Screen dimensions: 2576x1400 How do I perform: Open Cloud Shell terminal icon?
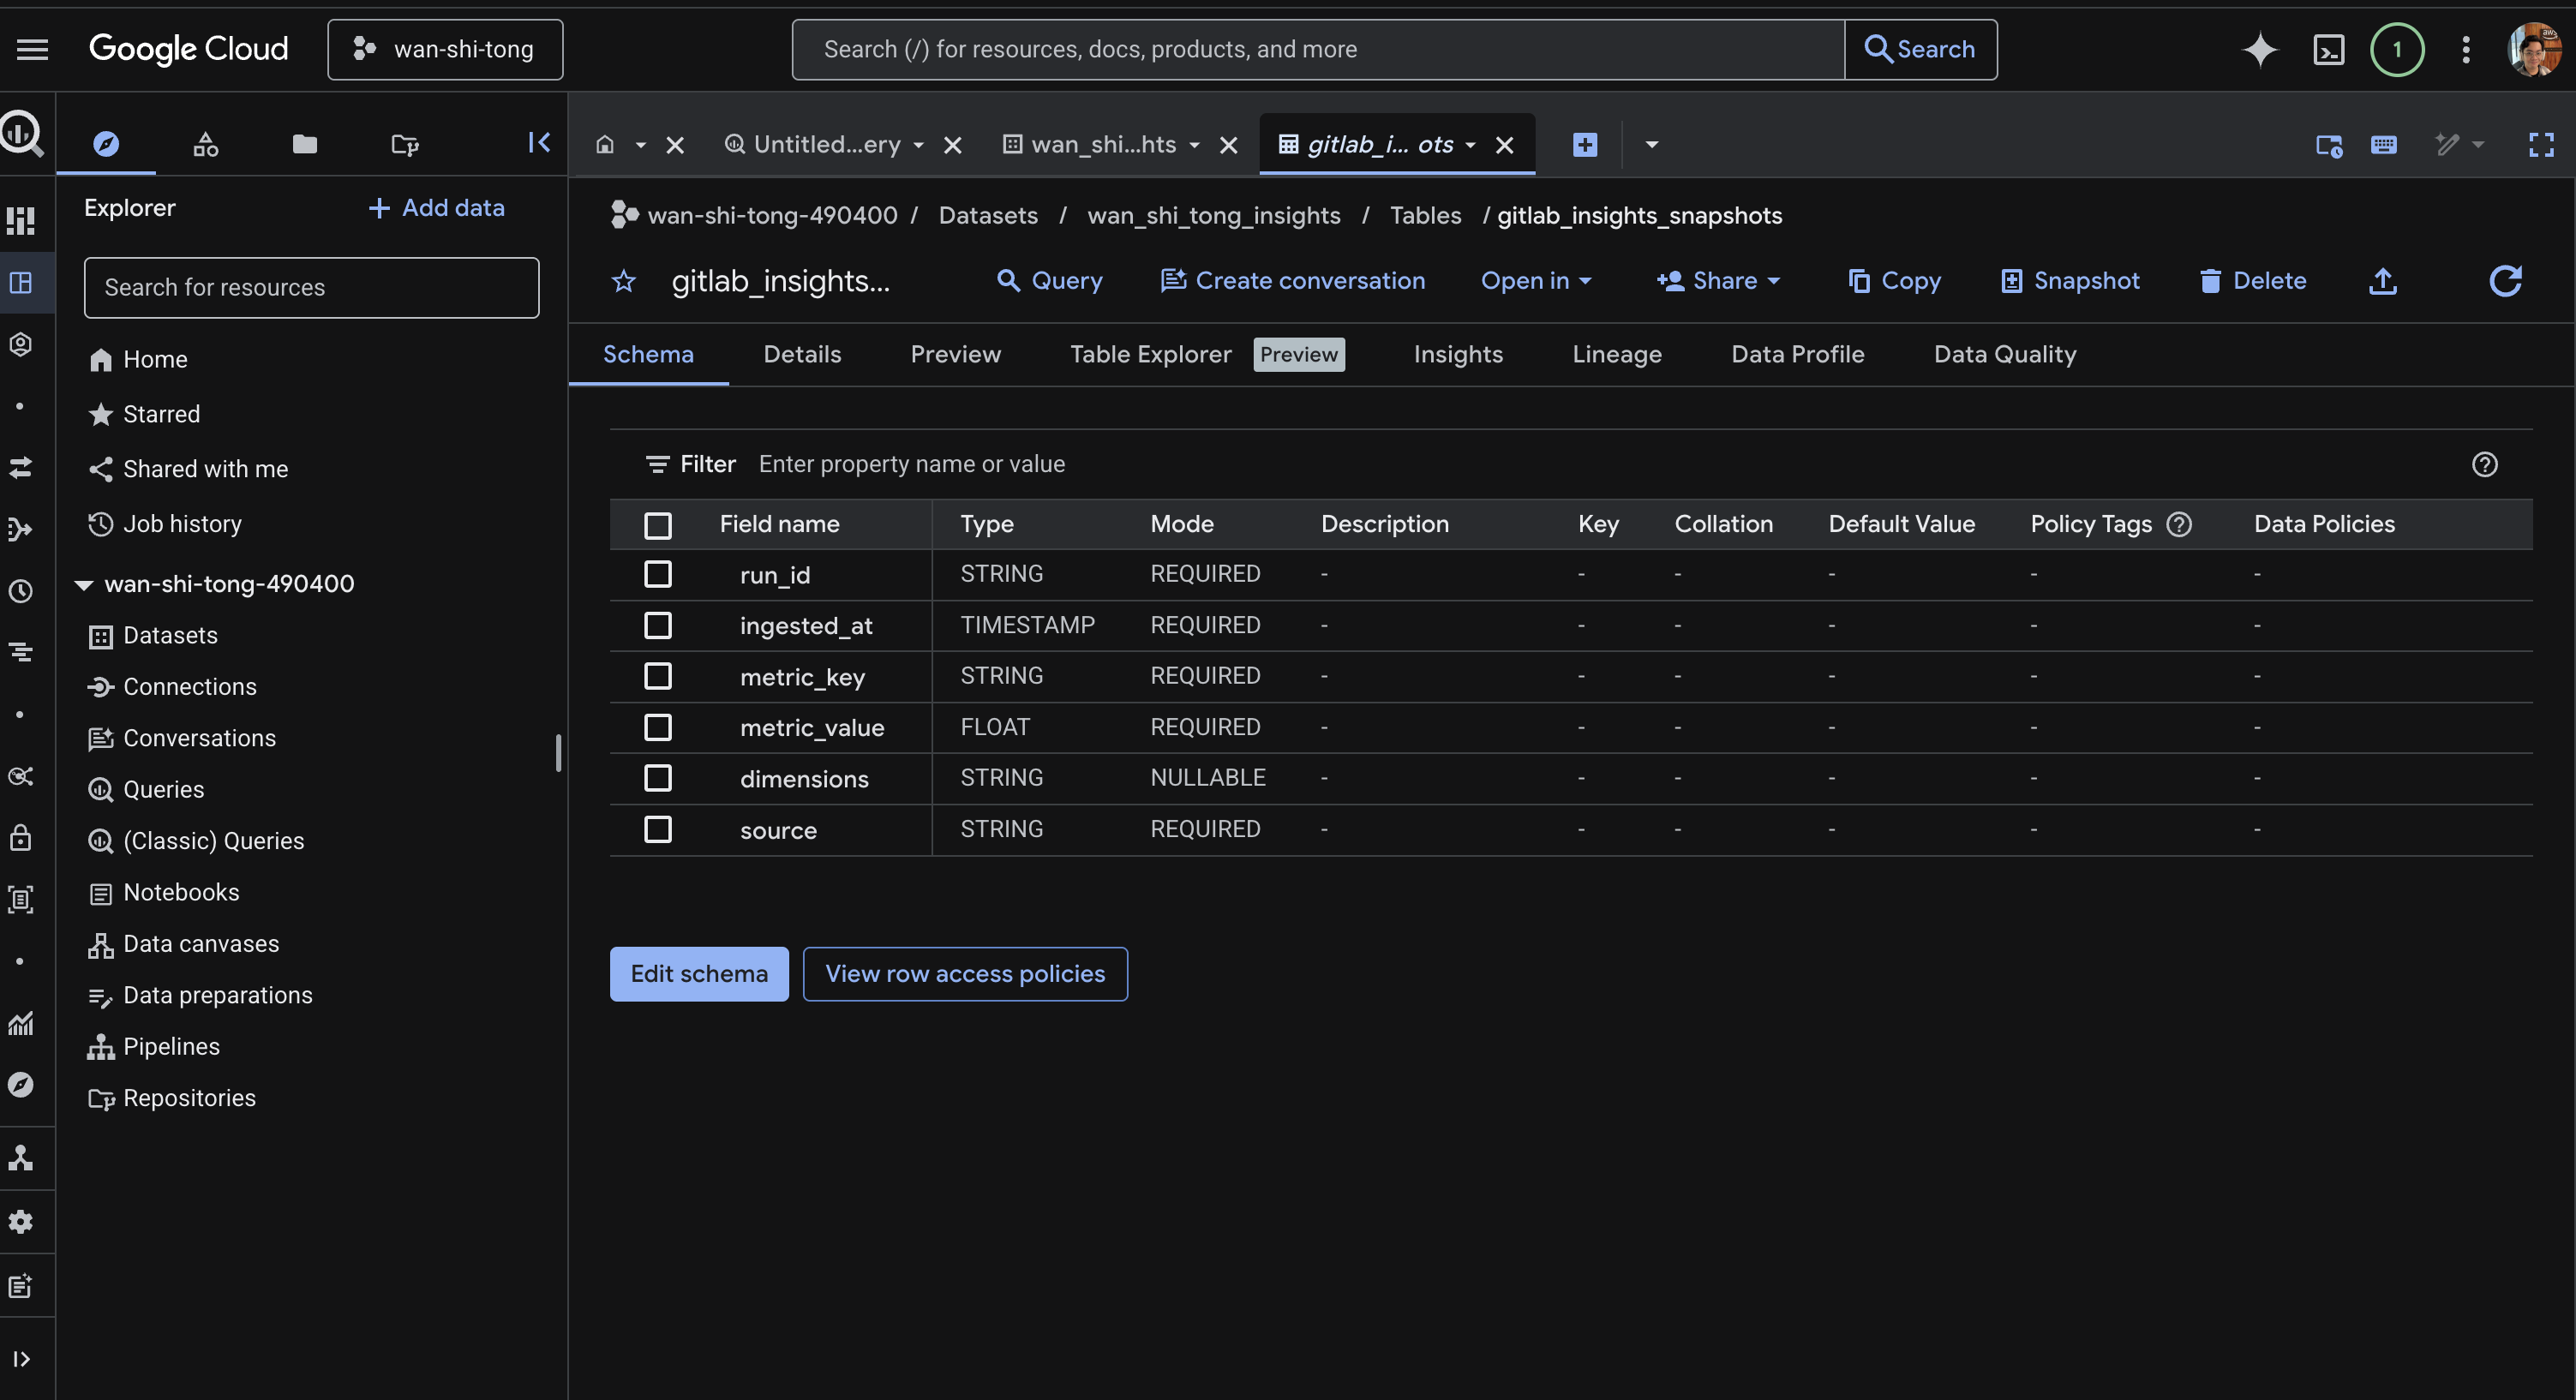click(x=2328, y=49)
